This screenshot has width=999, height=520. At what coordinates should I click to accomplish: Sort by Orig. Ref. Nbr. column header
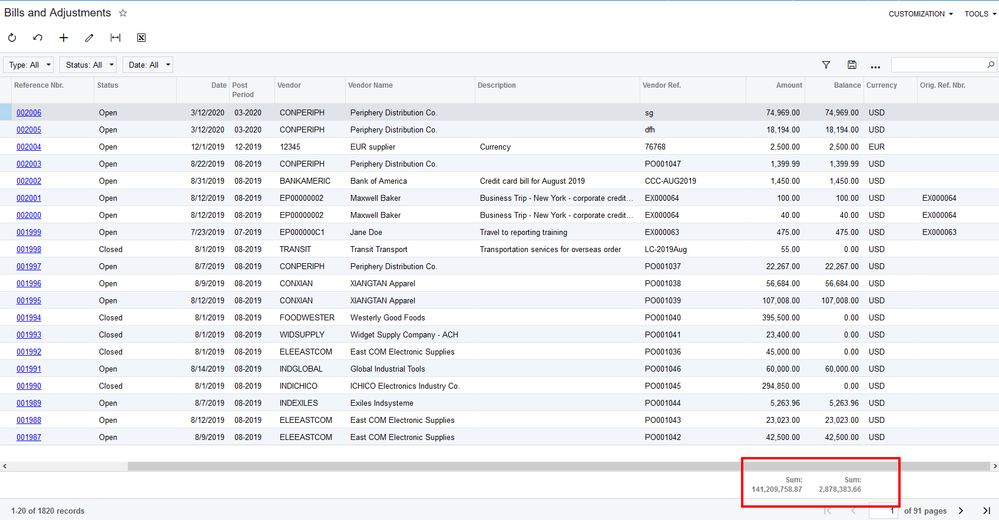click(x=942, y=85)
